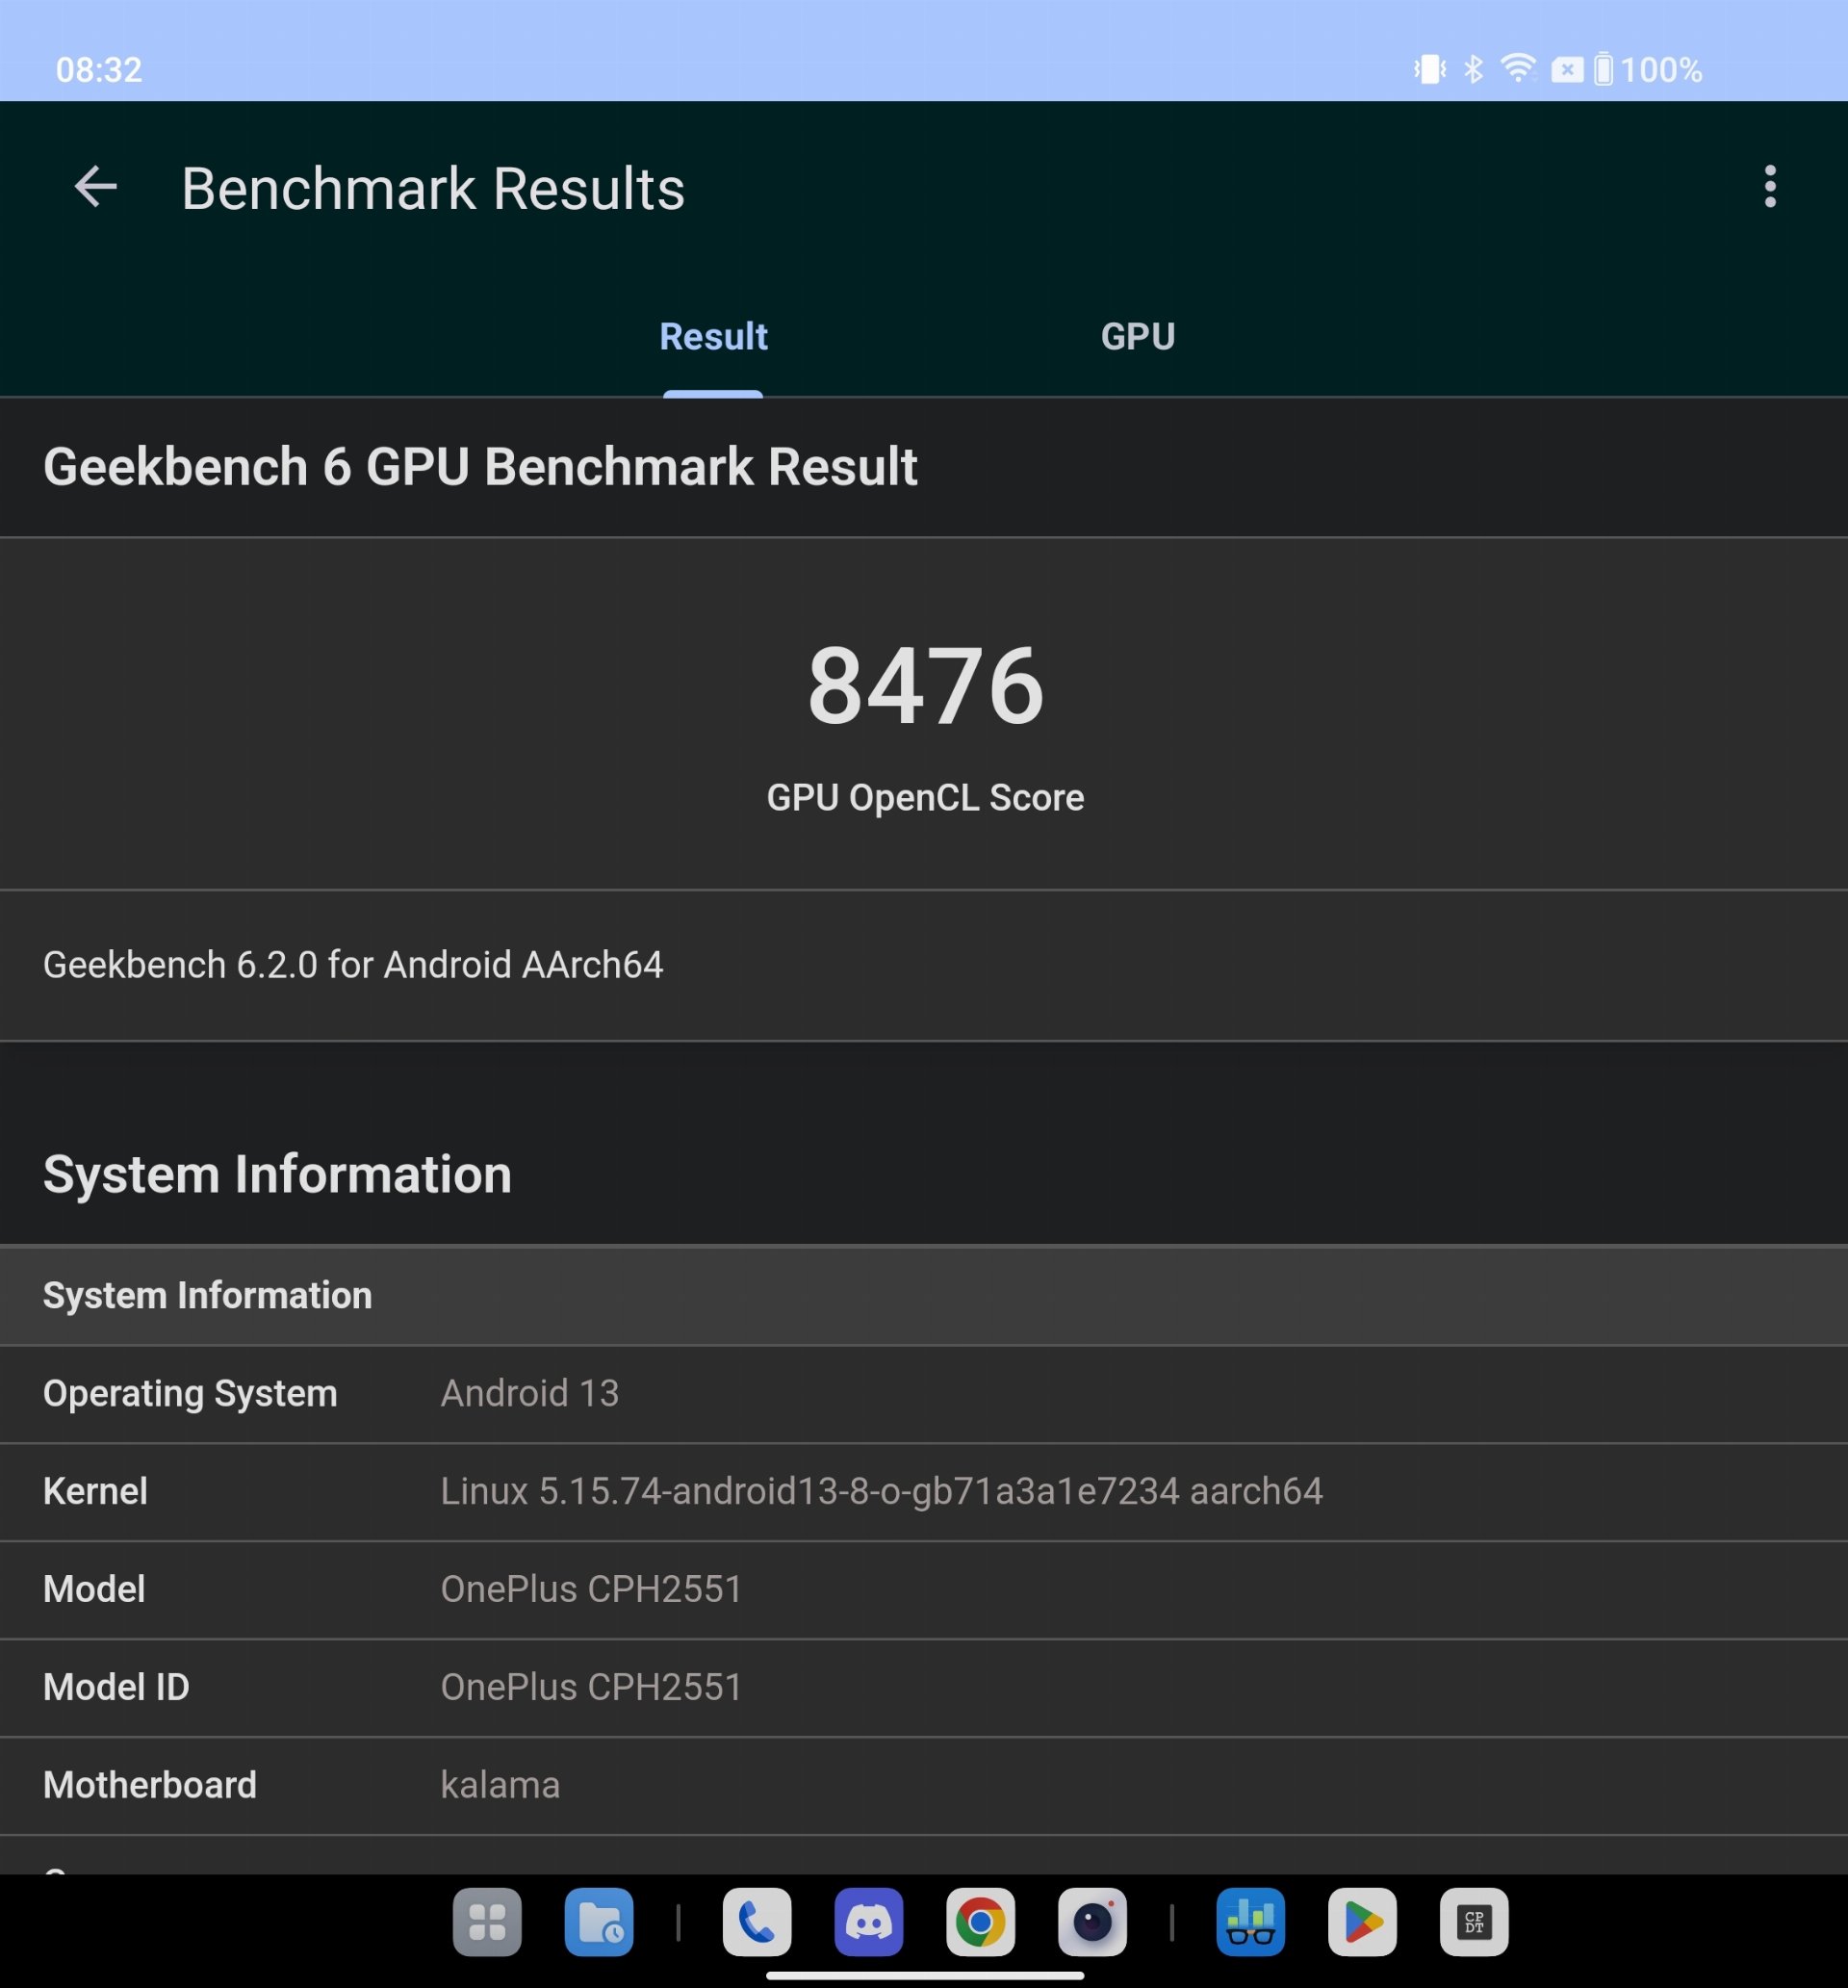
Task: Select the Kernel Linux 5.15.74 value
Action: (881, 1491)
